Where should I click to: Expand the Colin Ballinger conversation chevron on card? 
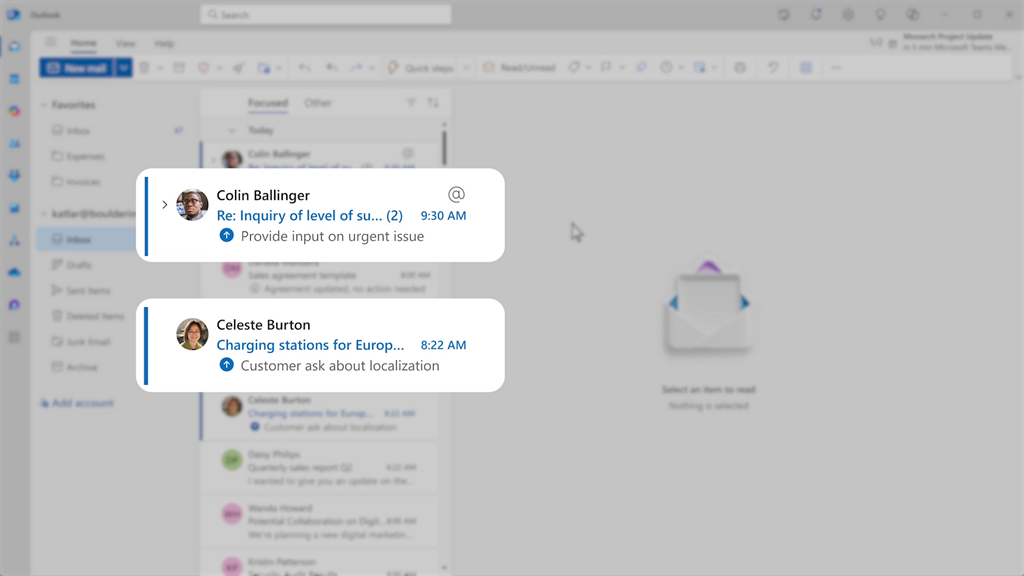pyautogui.click(x=165, y=204)
